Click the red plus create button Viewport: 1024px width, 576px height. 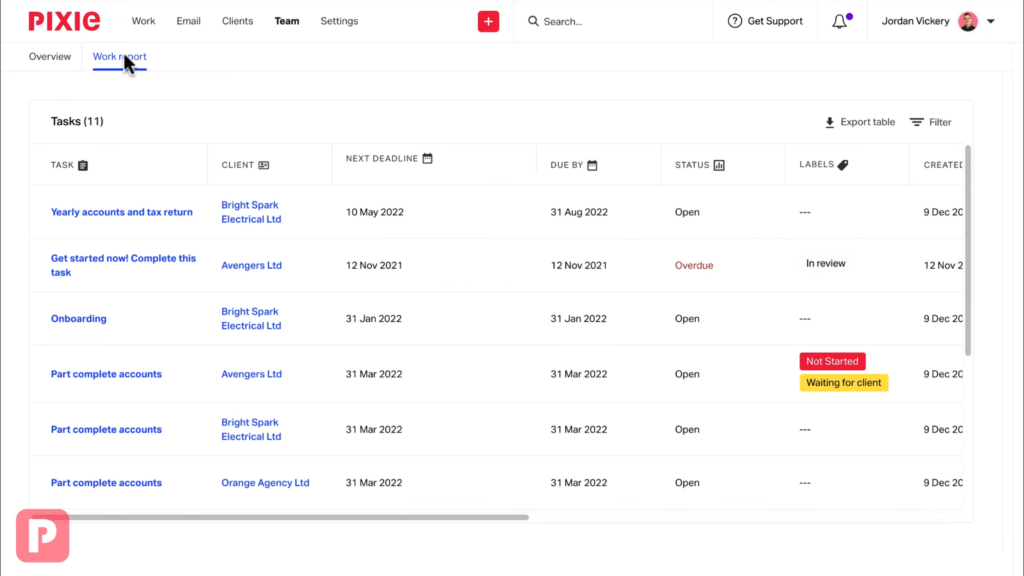point(488,22)
